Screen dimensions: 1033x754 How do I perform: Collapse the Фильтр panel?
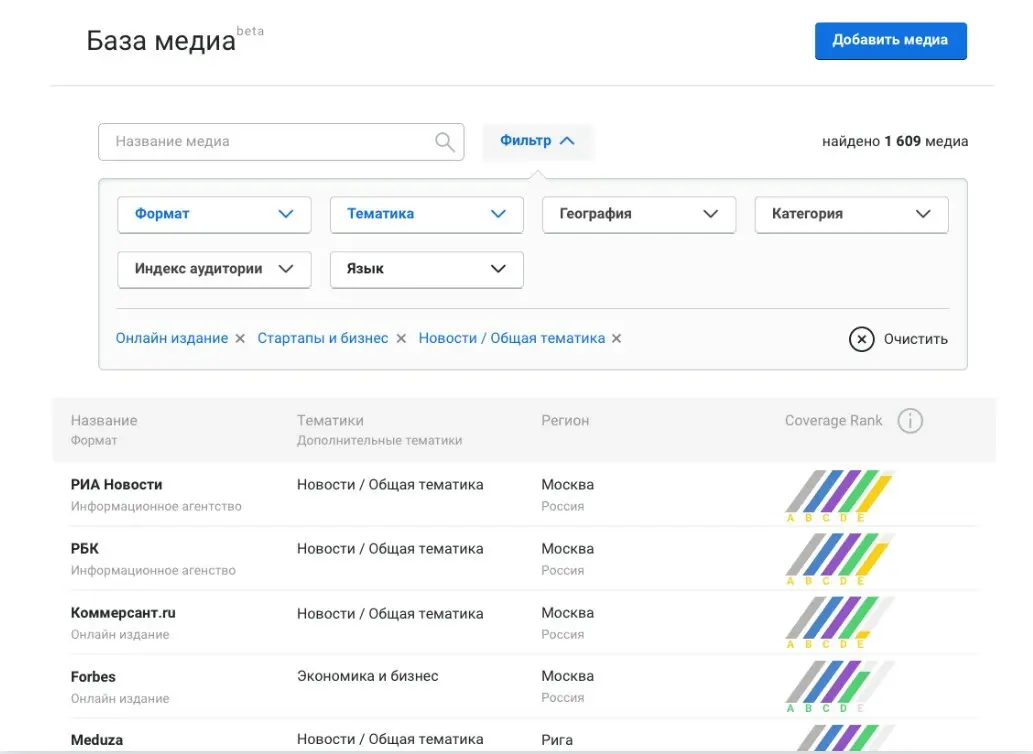coord(538,141)
